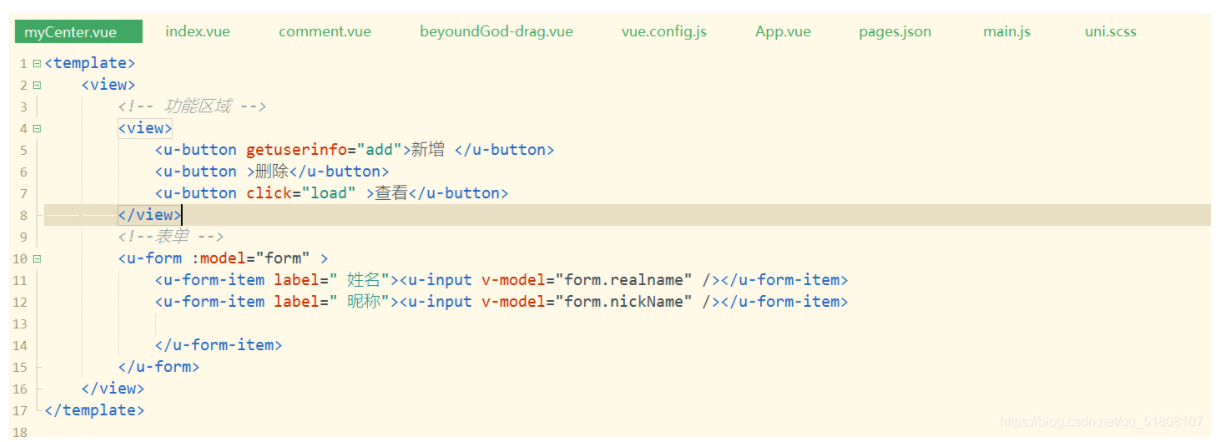Screen dimensions: 1223x442
Task: Open the index.vue tab
Action: click(x=197, y=32)
